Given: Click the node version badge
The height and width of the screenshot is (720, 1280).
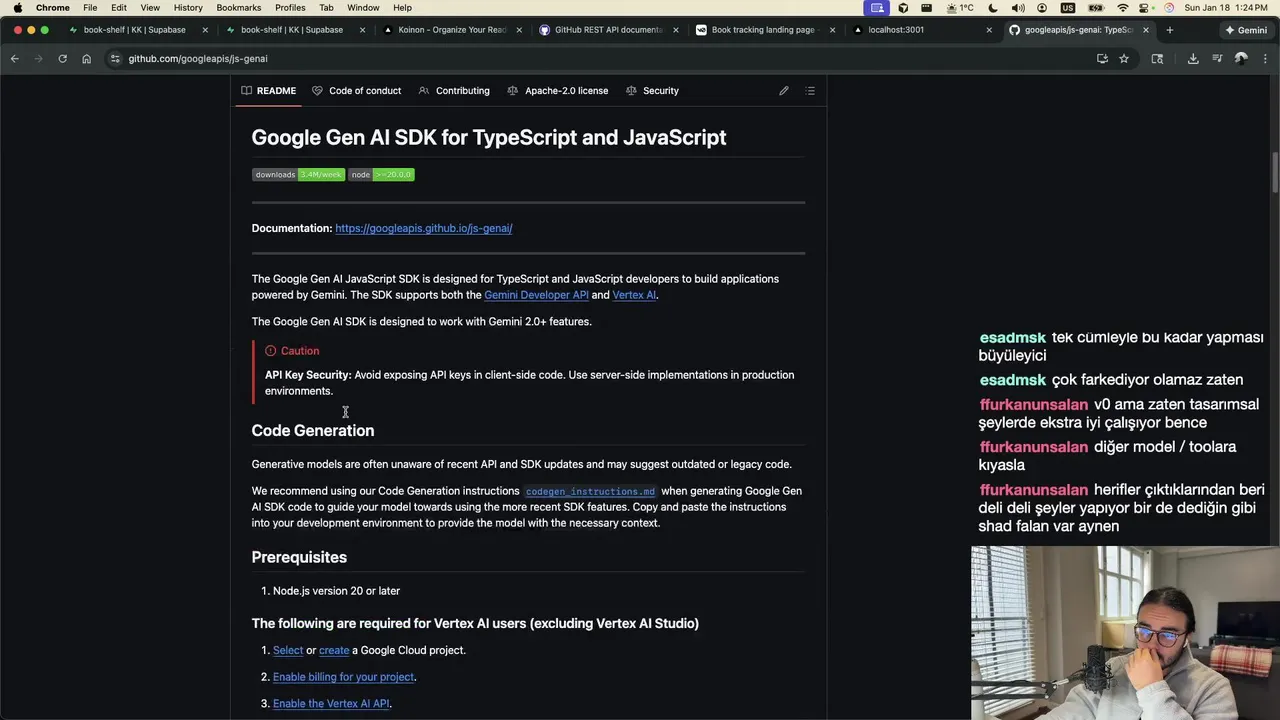Looking at the screenshot, I should pos(381,174).
